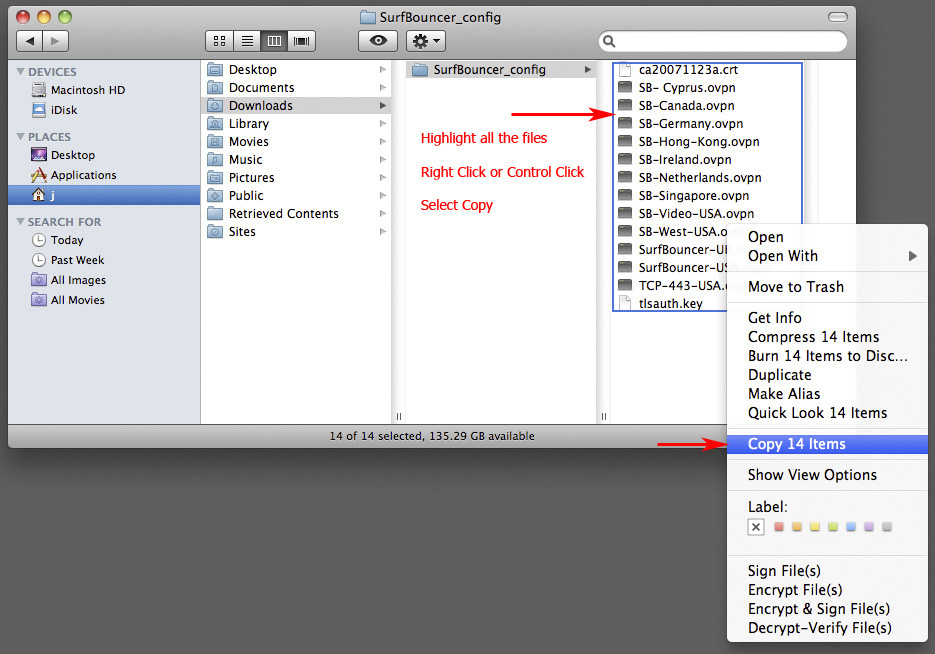Collapse the SEARCH FOR sidebar section
This screenshot has width=935, height=654.
pos(21,222)
